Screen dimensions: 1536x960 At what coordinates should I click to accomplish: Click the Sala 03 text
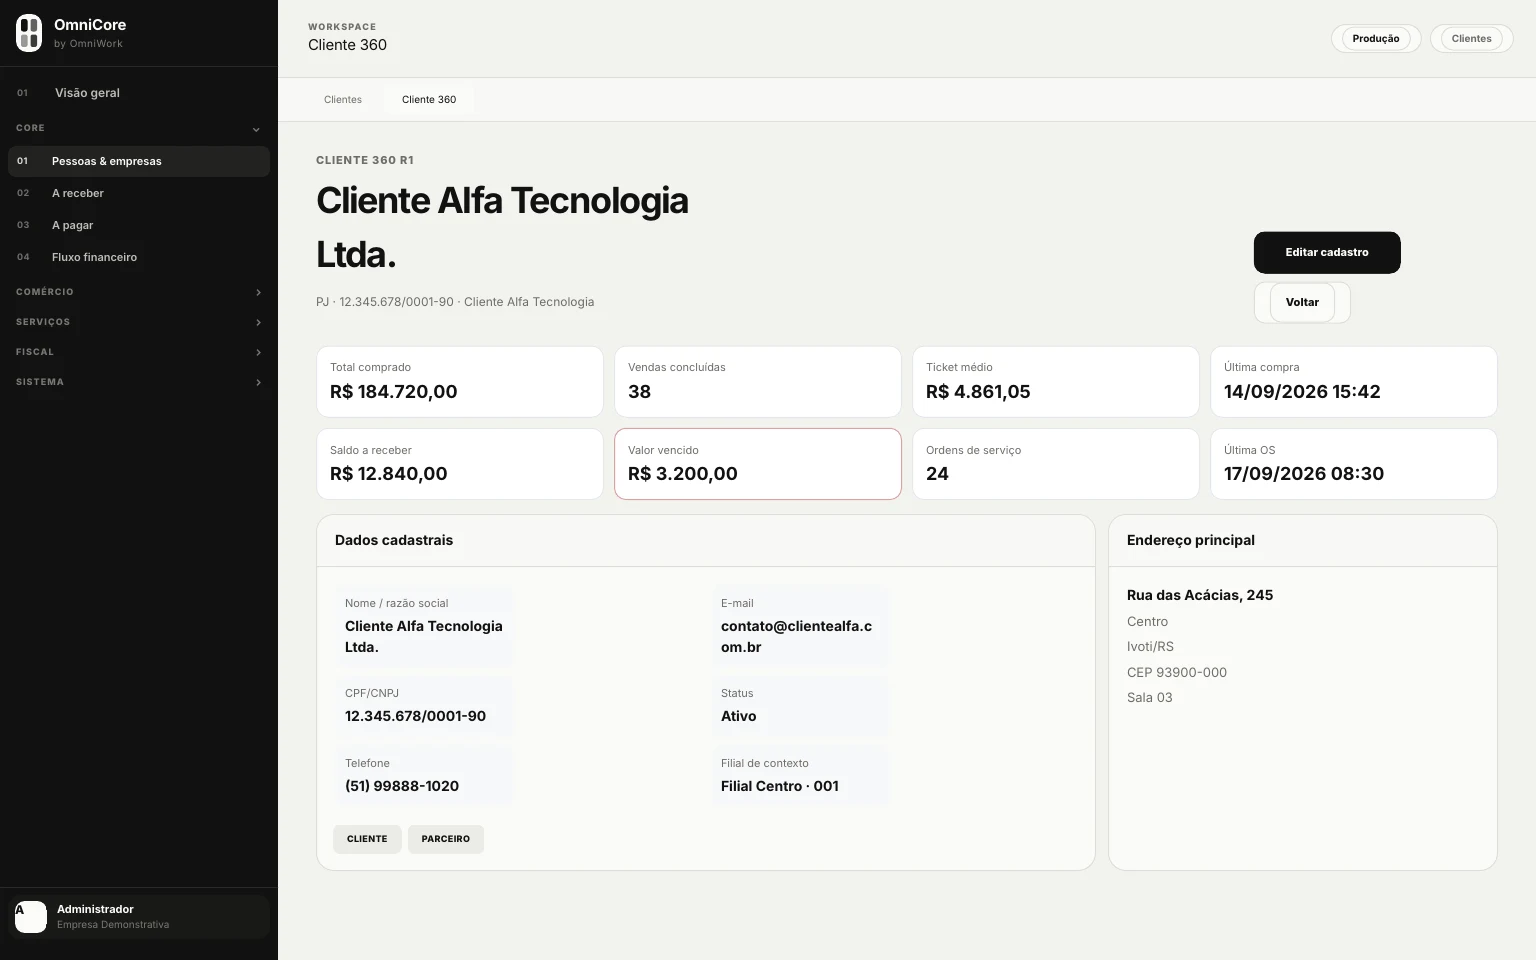(1150, 698)
